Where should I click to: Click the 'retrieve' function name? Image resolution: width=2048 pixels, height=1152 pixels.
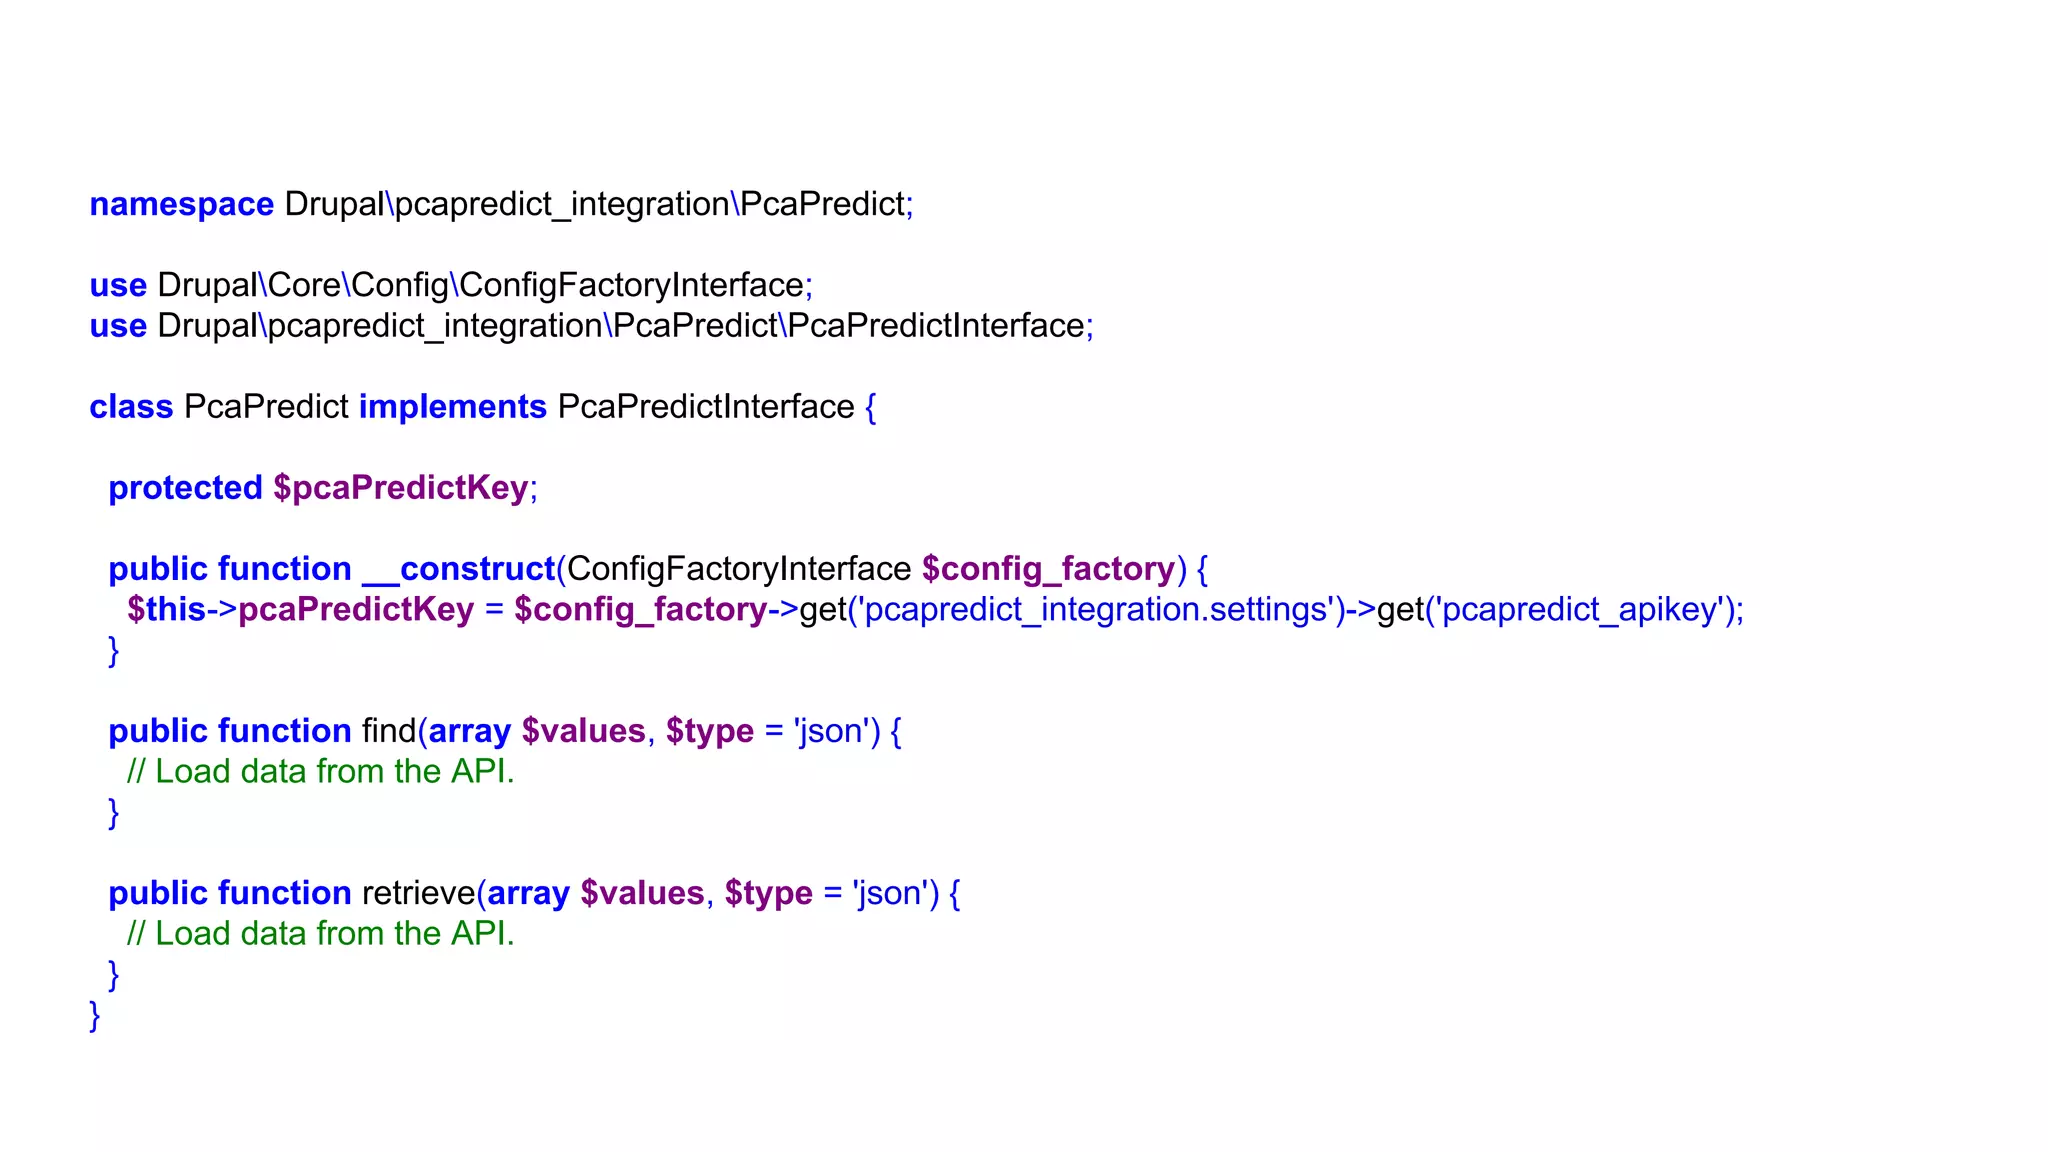pos(419,893)
